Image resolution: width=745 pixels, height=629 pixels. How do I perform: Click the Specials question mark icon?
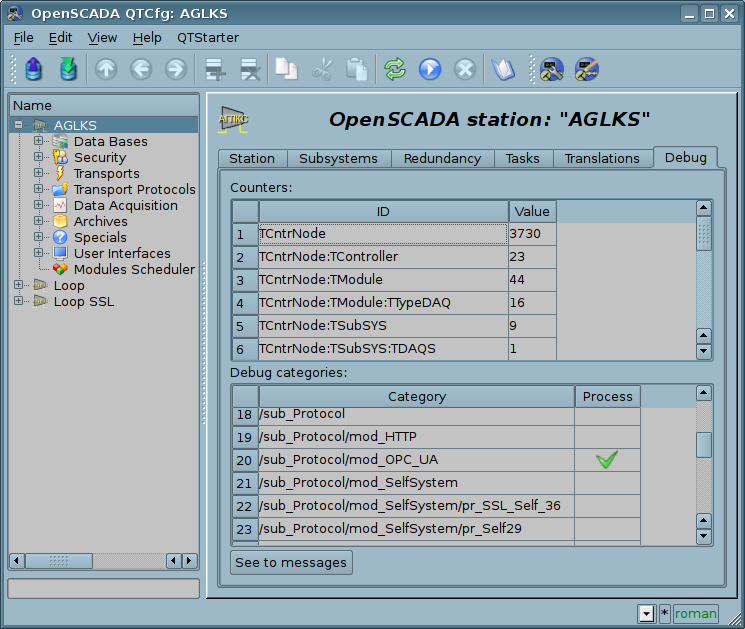[x=60, y=237]
